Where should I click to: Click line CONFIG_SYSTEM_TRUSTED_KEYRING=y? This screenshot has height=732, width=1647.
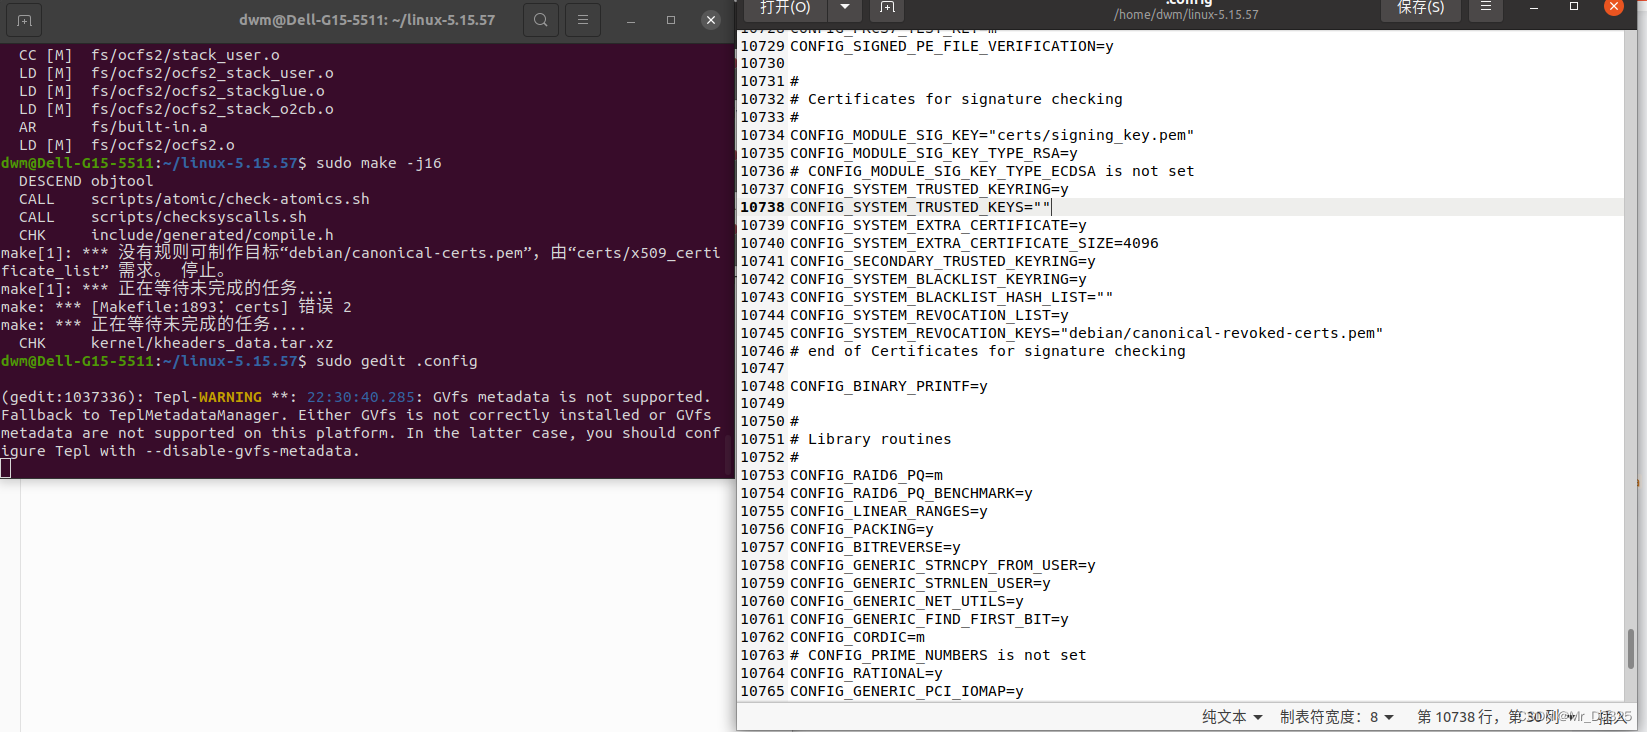pos(929,189)
